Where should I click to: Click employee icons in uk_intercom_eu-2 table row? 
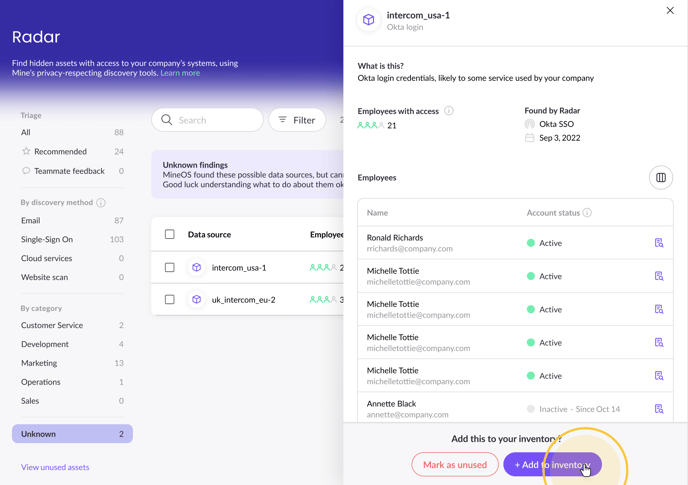323,299
